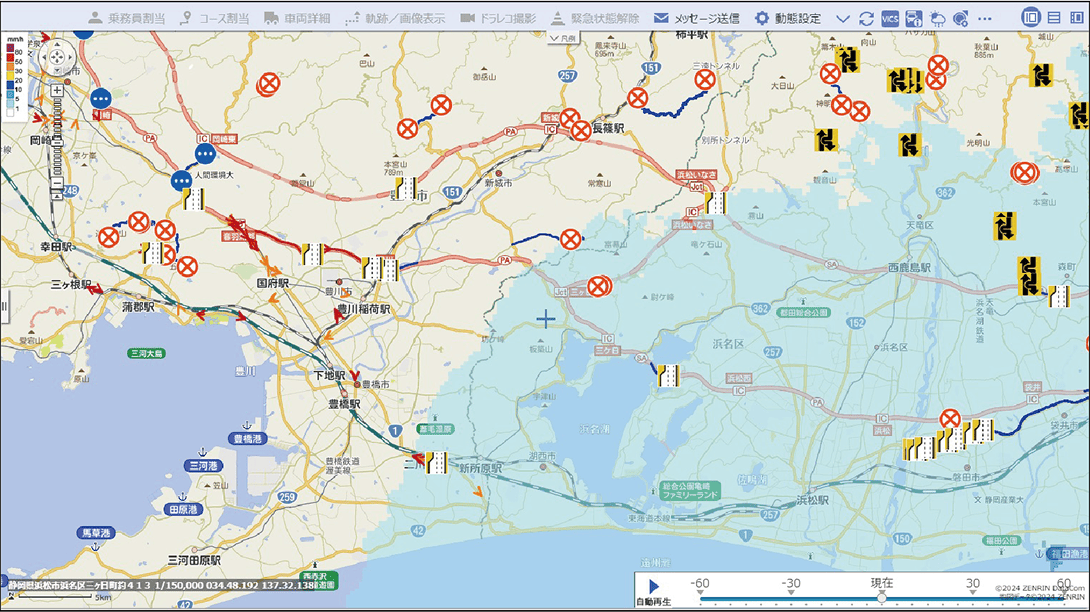
Task: Click the refresh map icon
Action: (866, 18)
